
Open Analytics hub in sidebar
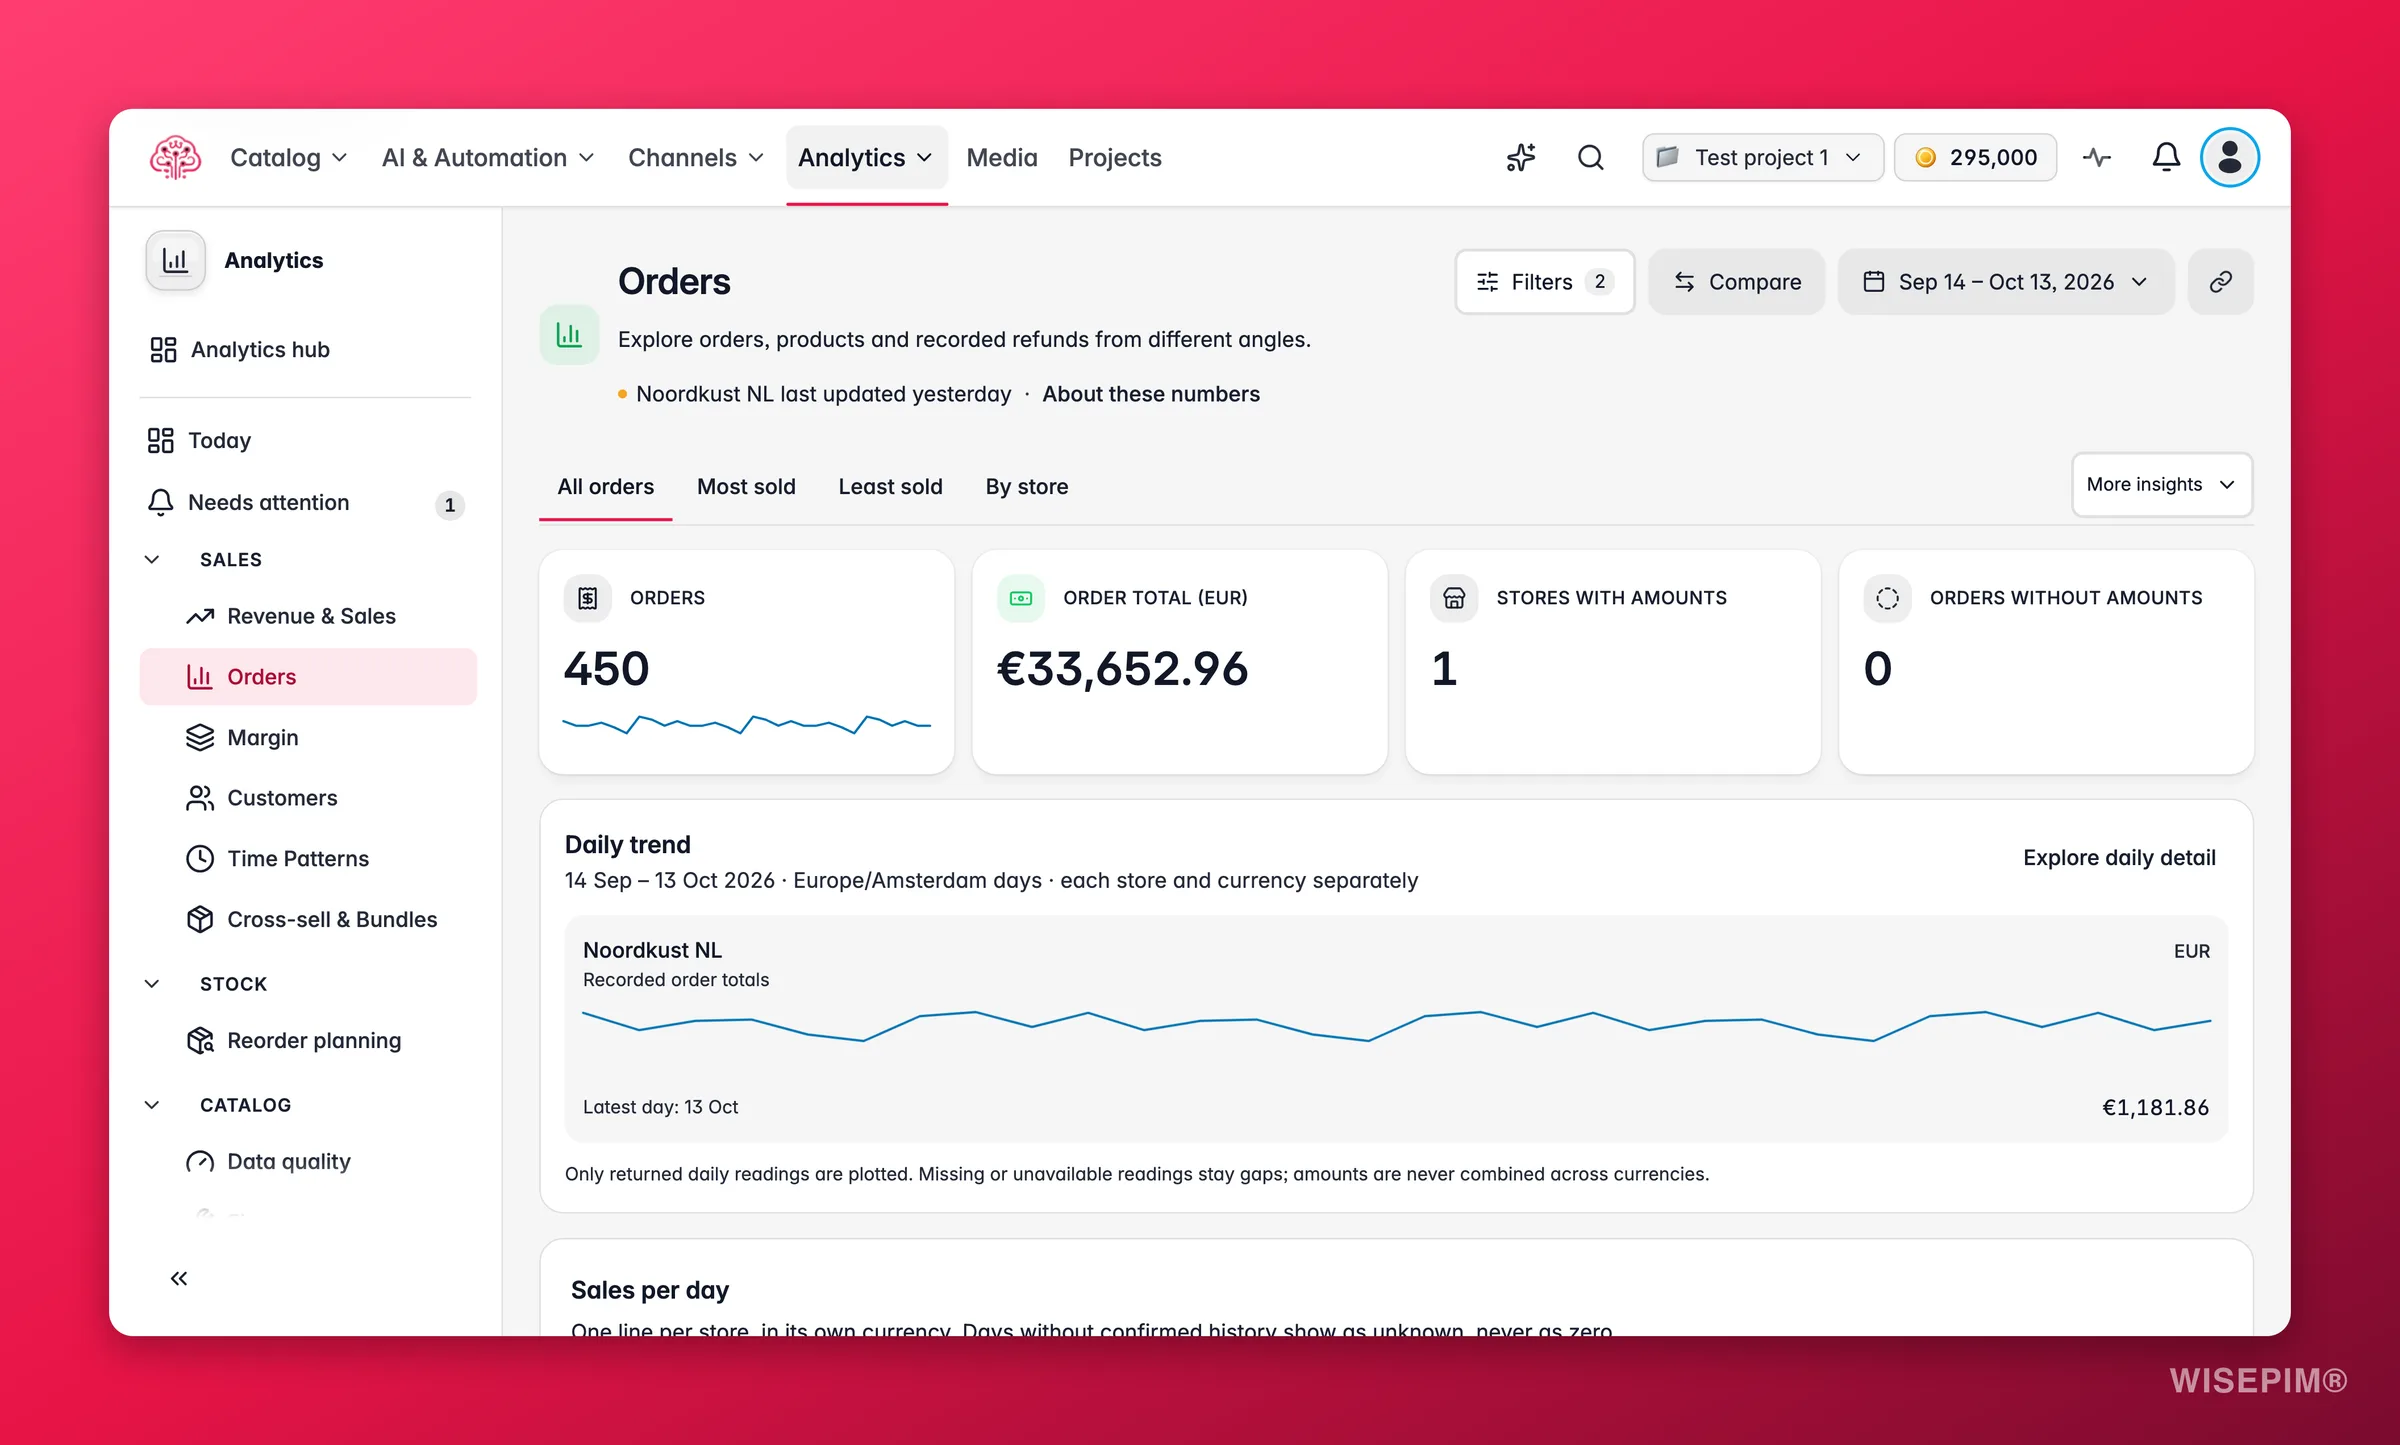coord(305,350)
